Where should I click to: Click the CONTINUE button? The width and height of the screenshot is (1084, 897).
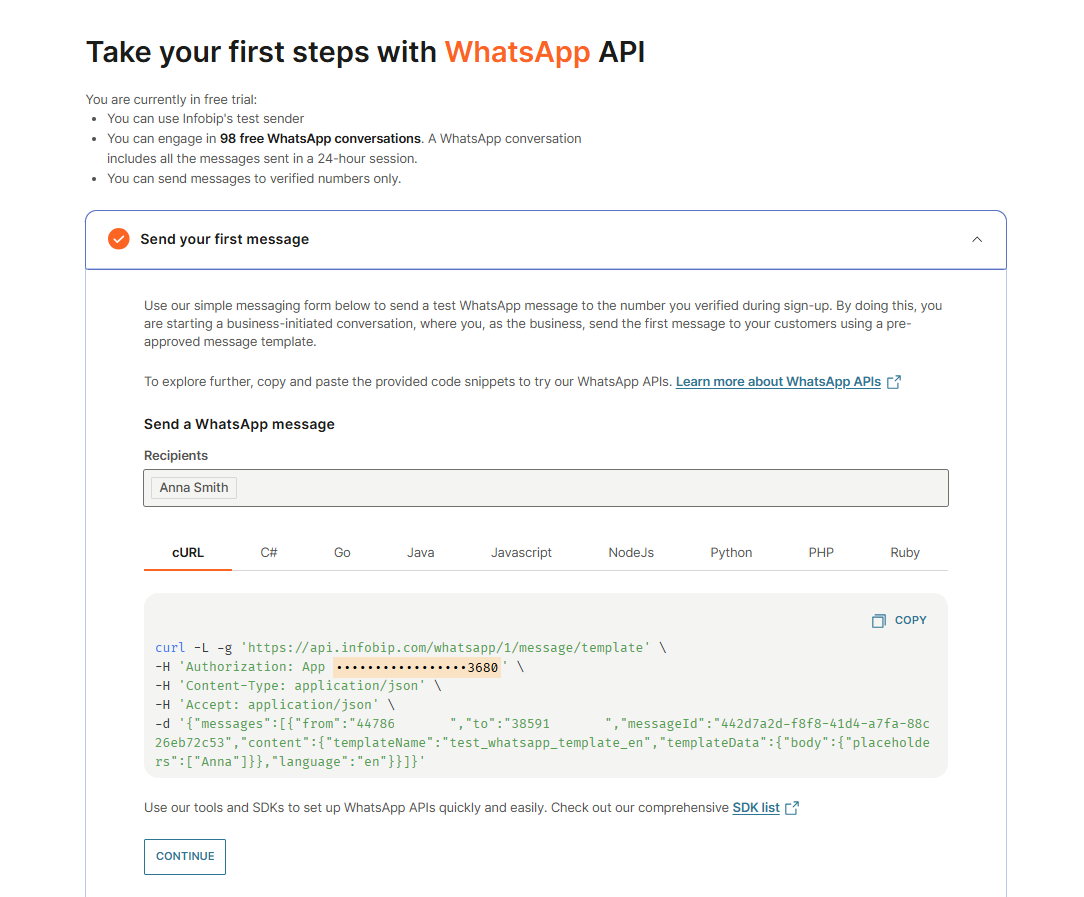tap(185, 856)
